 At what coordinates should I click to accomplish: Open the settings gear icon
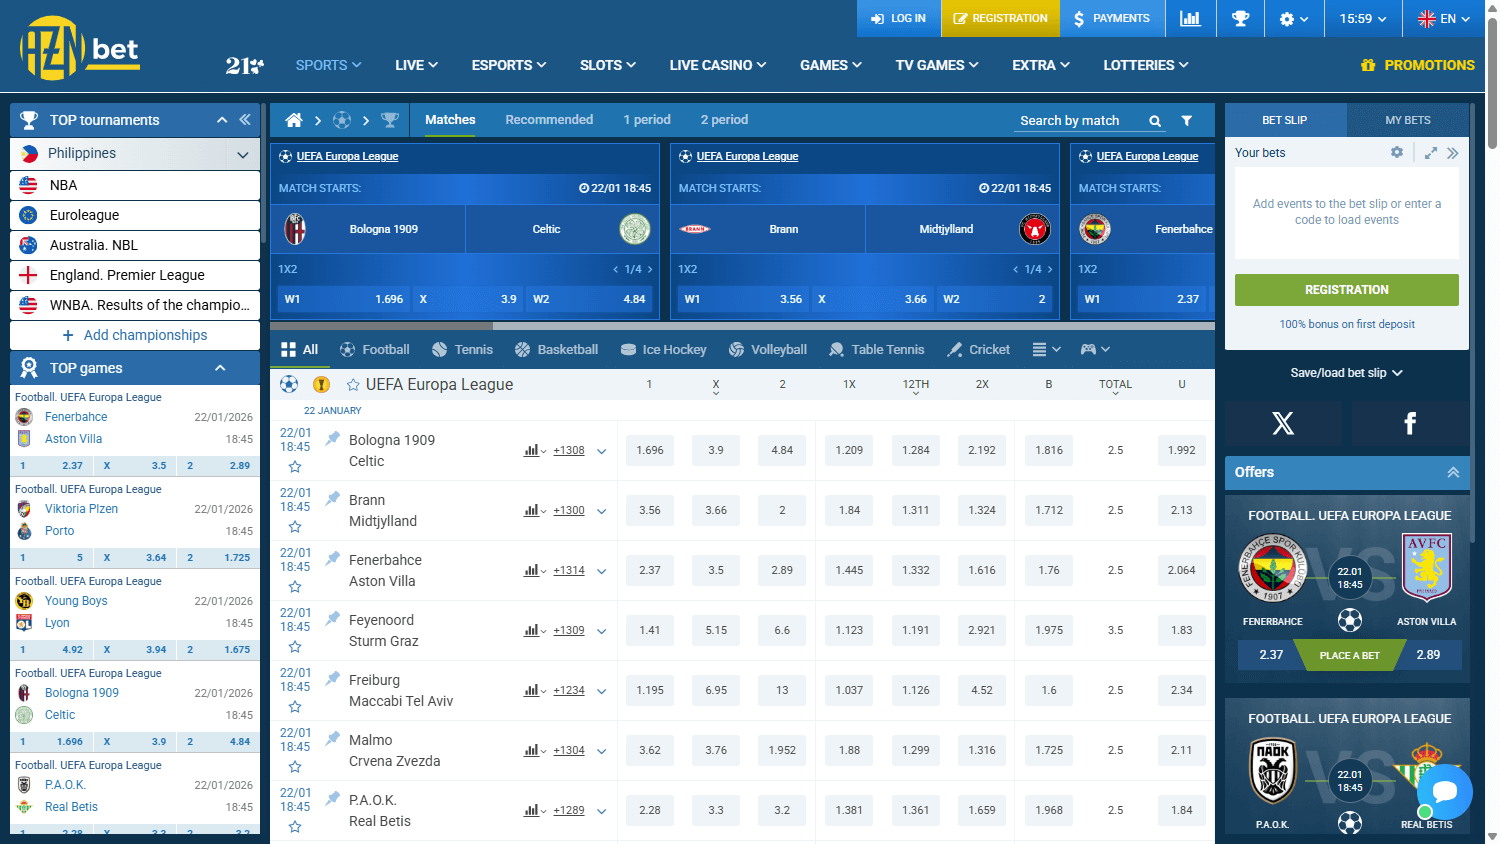coord(1288,18)
